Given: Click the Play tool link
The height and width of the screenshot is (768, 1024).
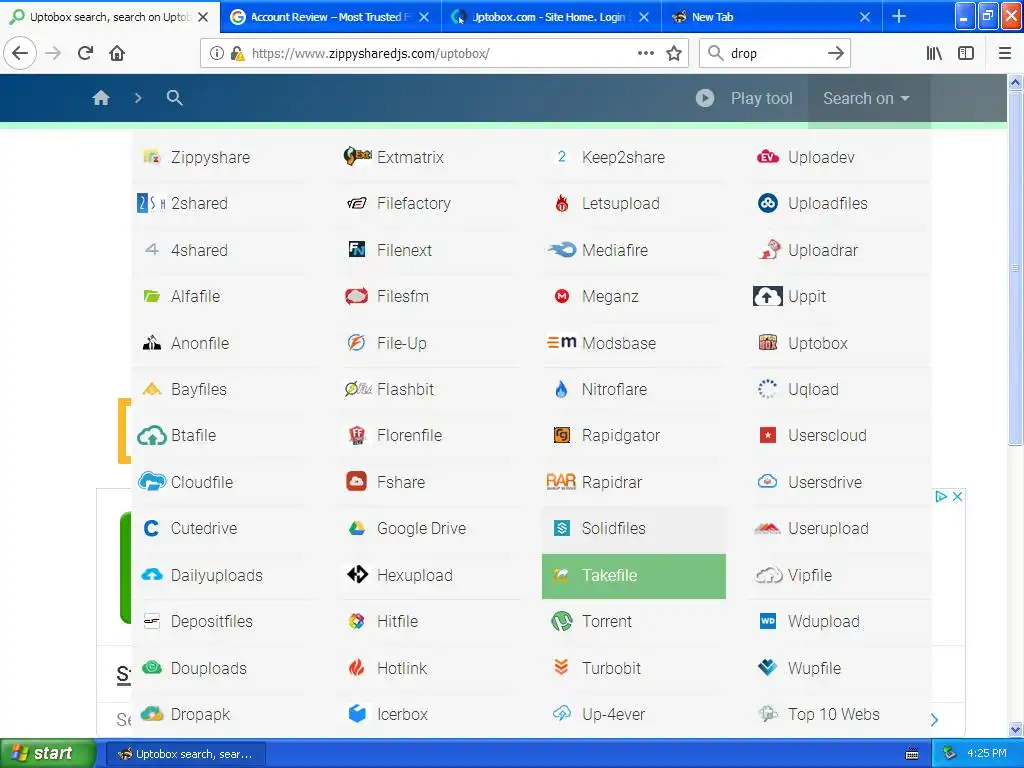Looking at the screenshot, I should [761, 99].
